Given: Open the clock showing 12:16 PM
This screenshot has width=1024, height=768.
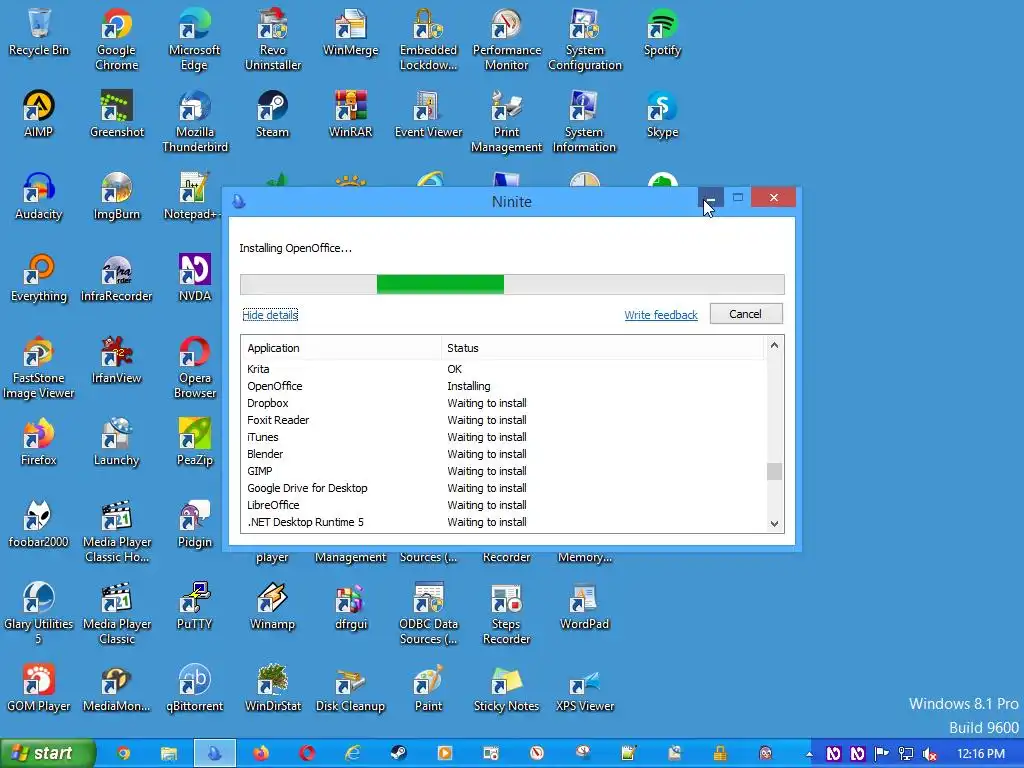Looking at the screenshot, I should [x=981, y=754].
